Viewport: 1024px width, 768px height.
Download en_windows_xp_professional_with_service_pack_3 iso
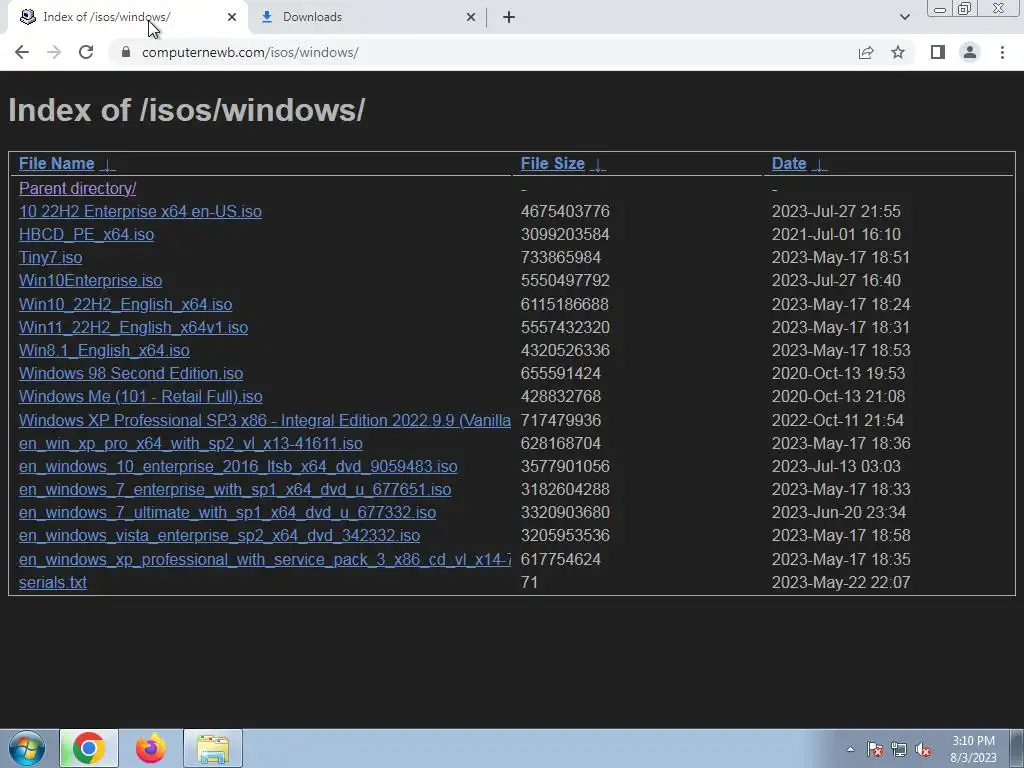click(264, 559)
